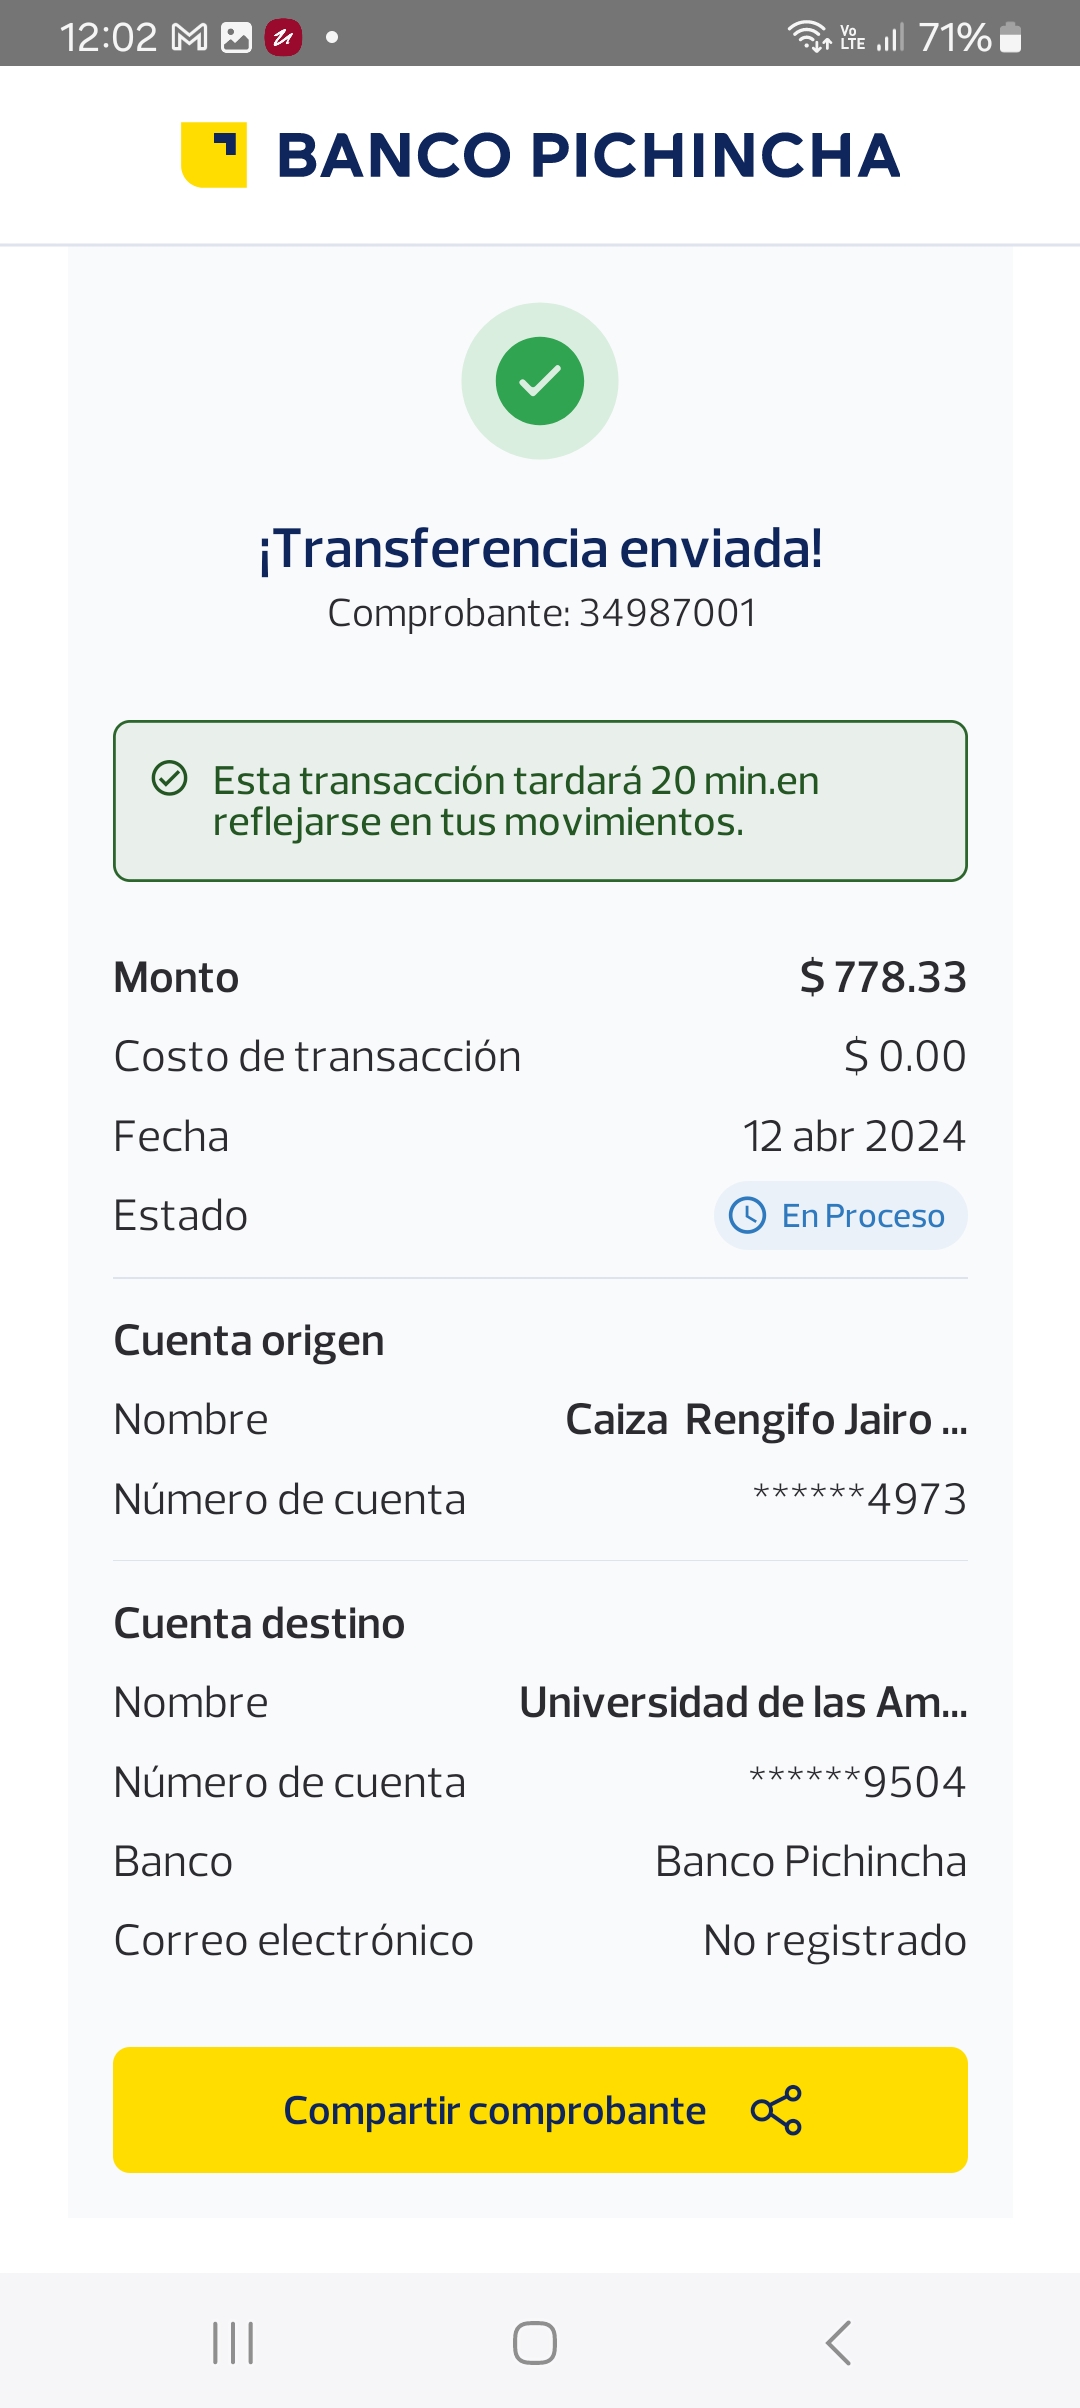This screenshot has height=2408, width=1080.
Task: Tap the Gmail notification icon in status bar
Action: [190, 38]
